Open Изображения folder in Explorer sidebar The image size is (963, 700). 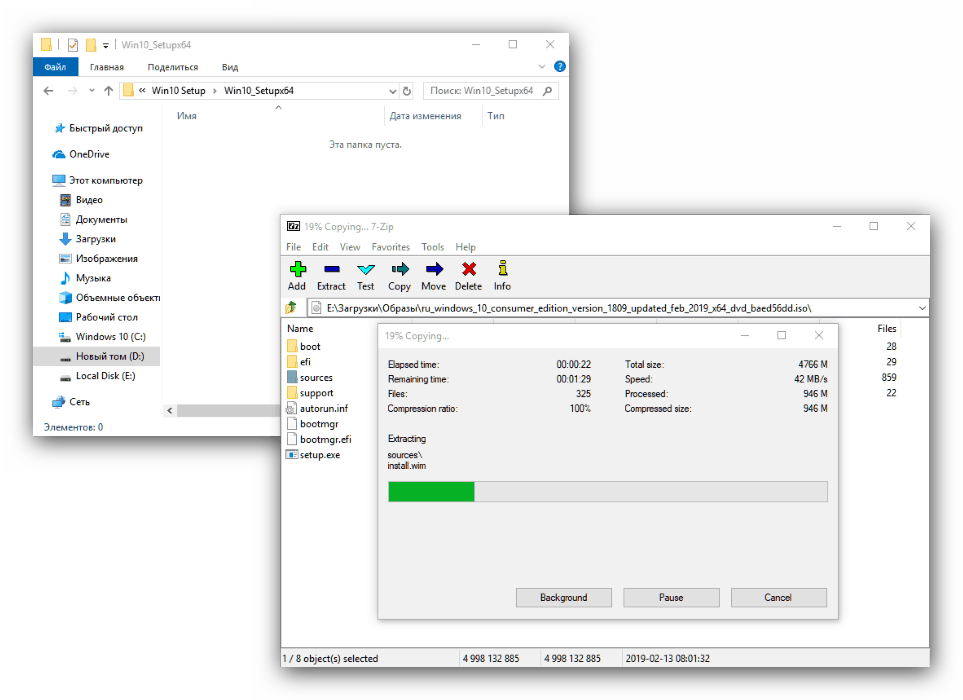[x=98, y=259]
